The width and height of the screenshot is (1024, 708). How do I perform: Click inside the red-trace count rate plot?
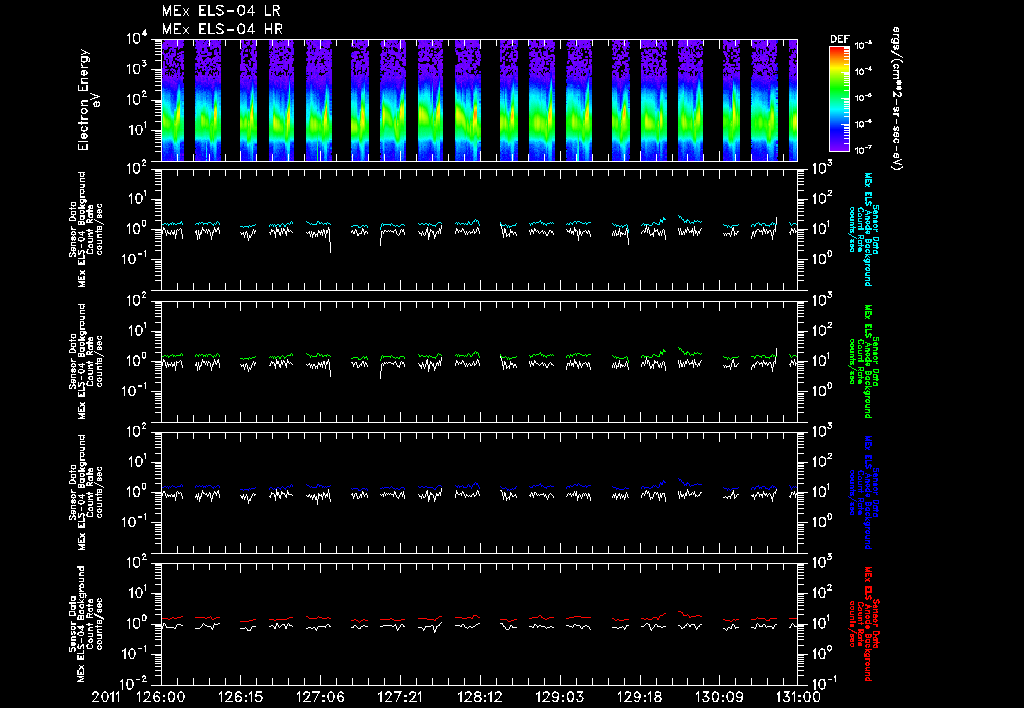tap(479, 624)
